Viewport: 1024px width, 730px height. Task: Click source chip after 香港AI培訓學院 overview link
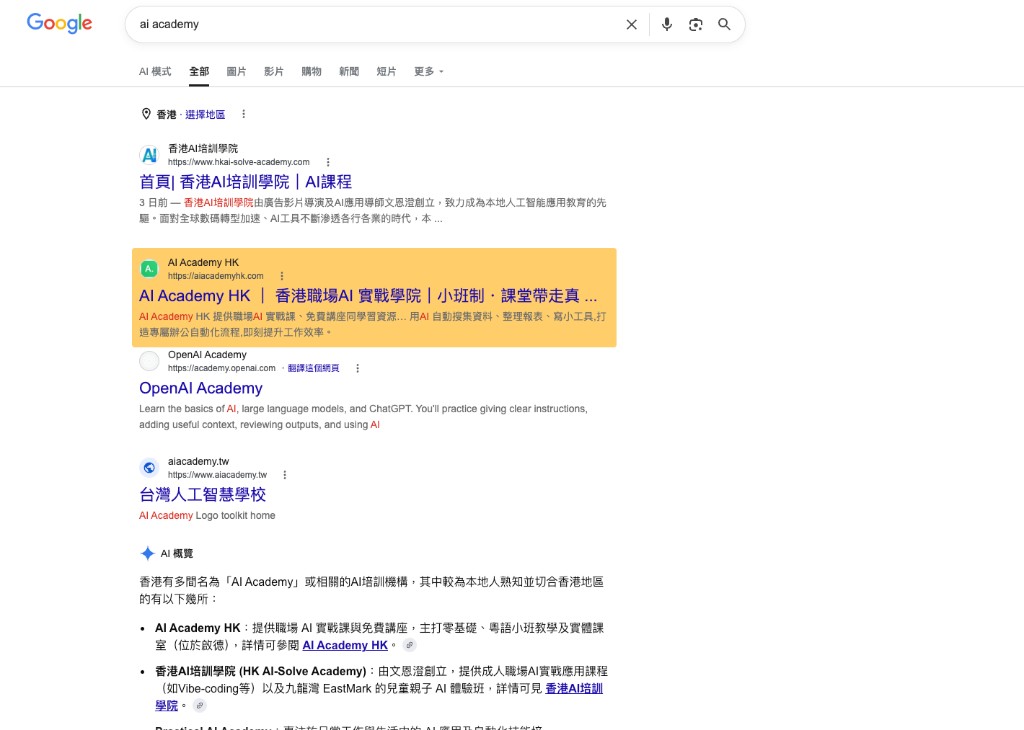pos(200,705)
